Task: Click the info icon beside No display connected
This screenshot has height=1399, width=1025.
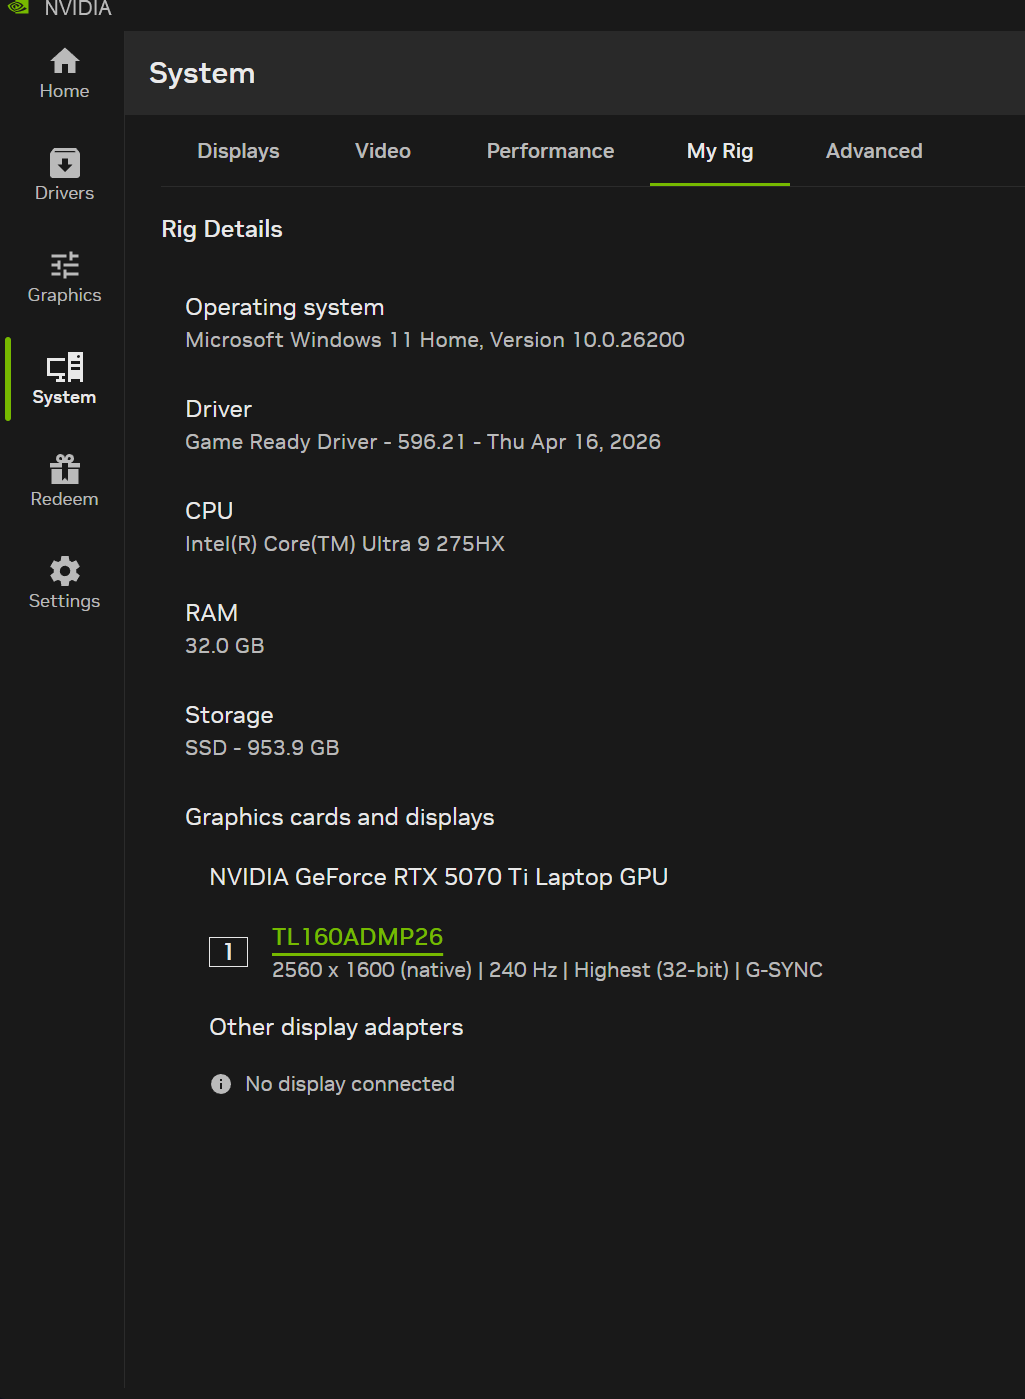Action: click(221, 1084)
